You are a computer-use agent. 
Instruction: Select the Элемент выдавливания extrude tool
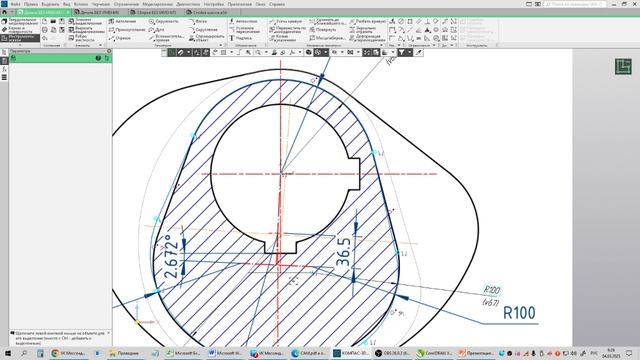tap(86, 21)
